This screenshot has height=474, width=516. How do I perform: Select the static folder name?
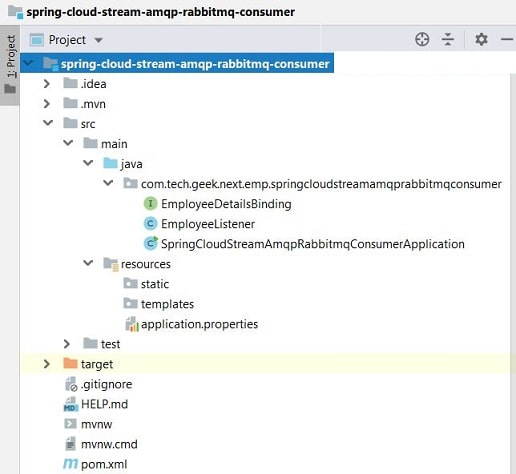155,284
